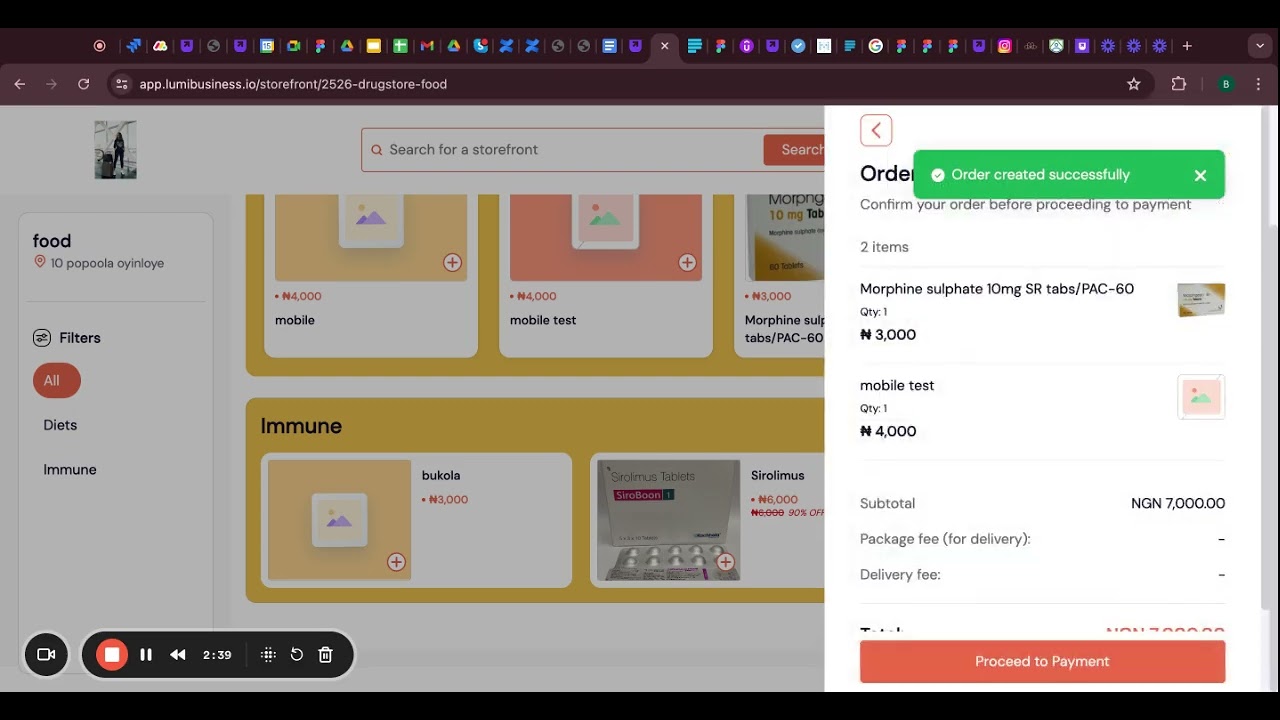Click the 'mobile' product card title
The image size is (1280, 720).
(x=295, y=320)
